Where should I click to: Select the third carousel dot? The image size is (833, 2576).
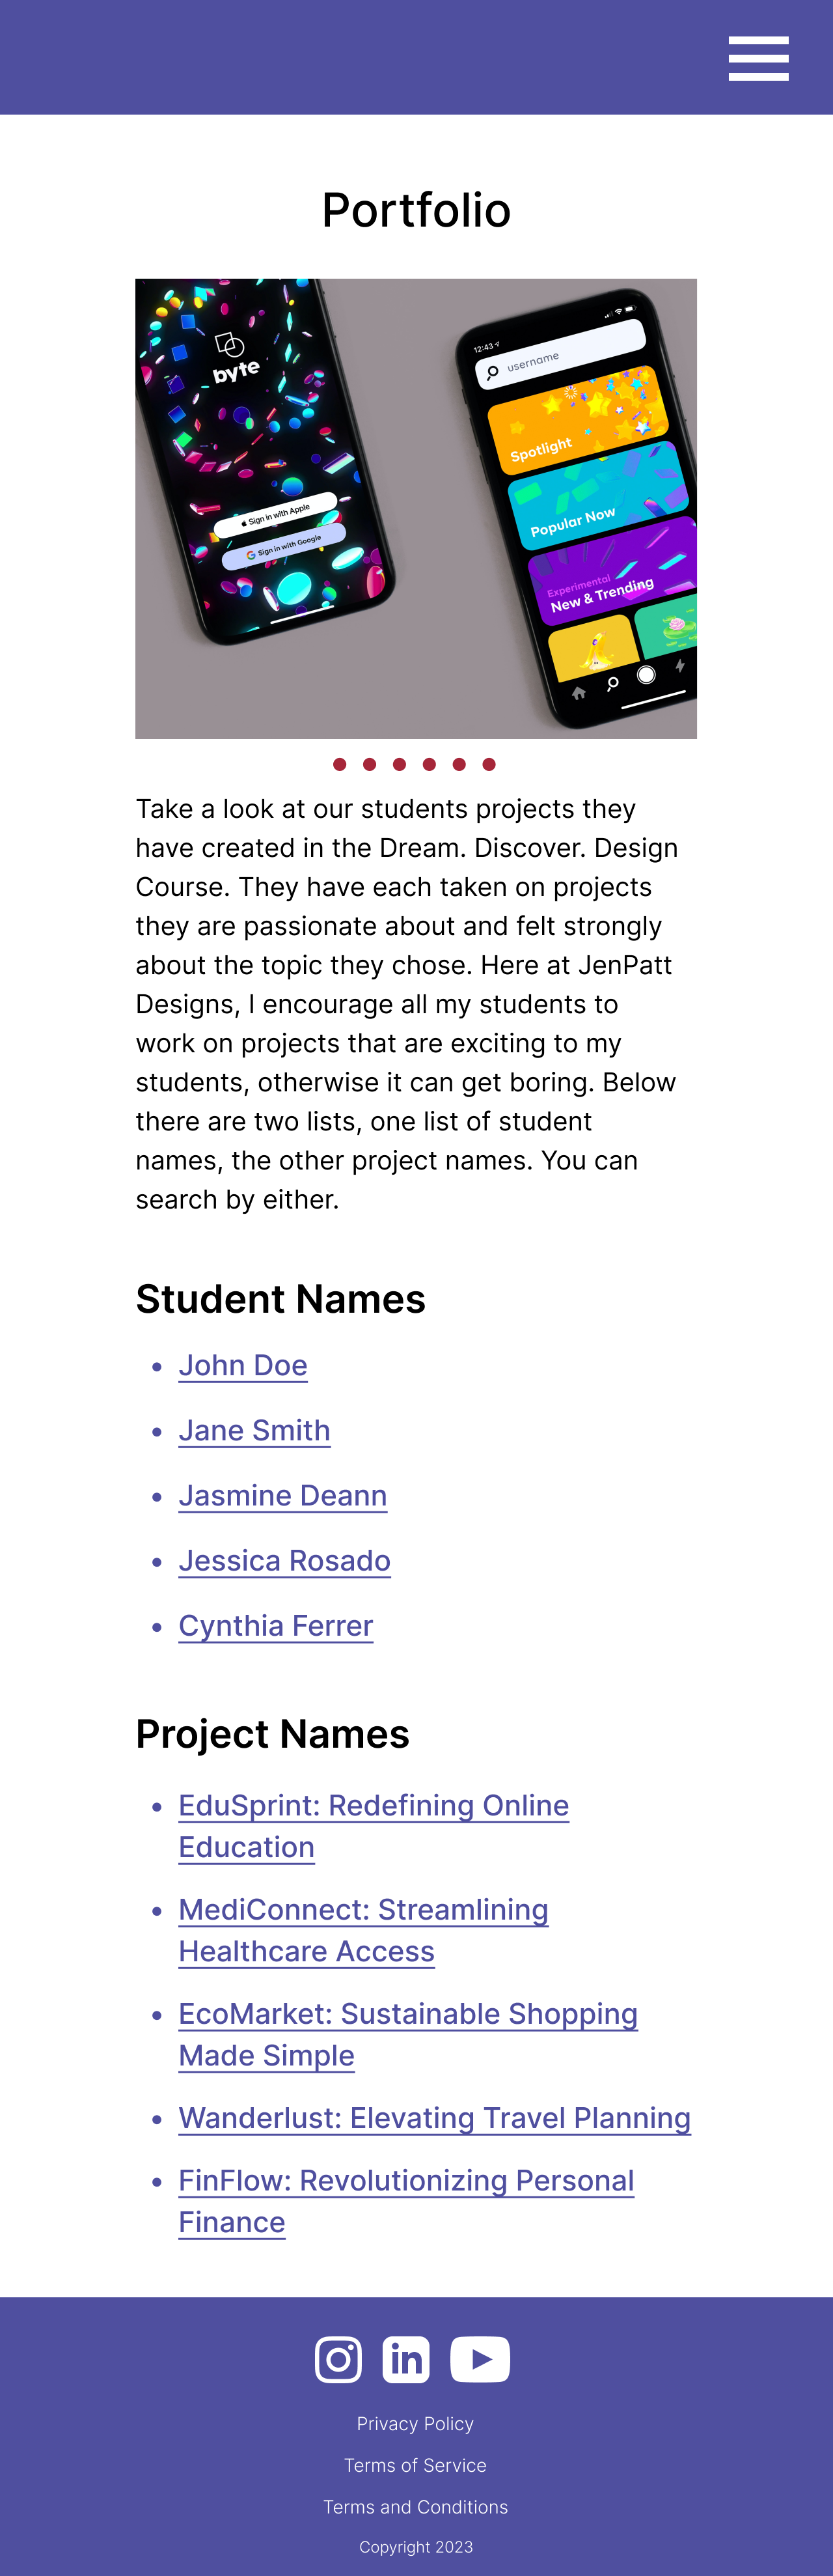pos(399,765)
